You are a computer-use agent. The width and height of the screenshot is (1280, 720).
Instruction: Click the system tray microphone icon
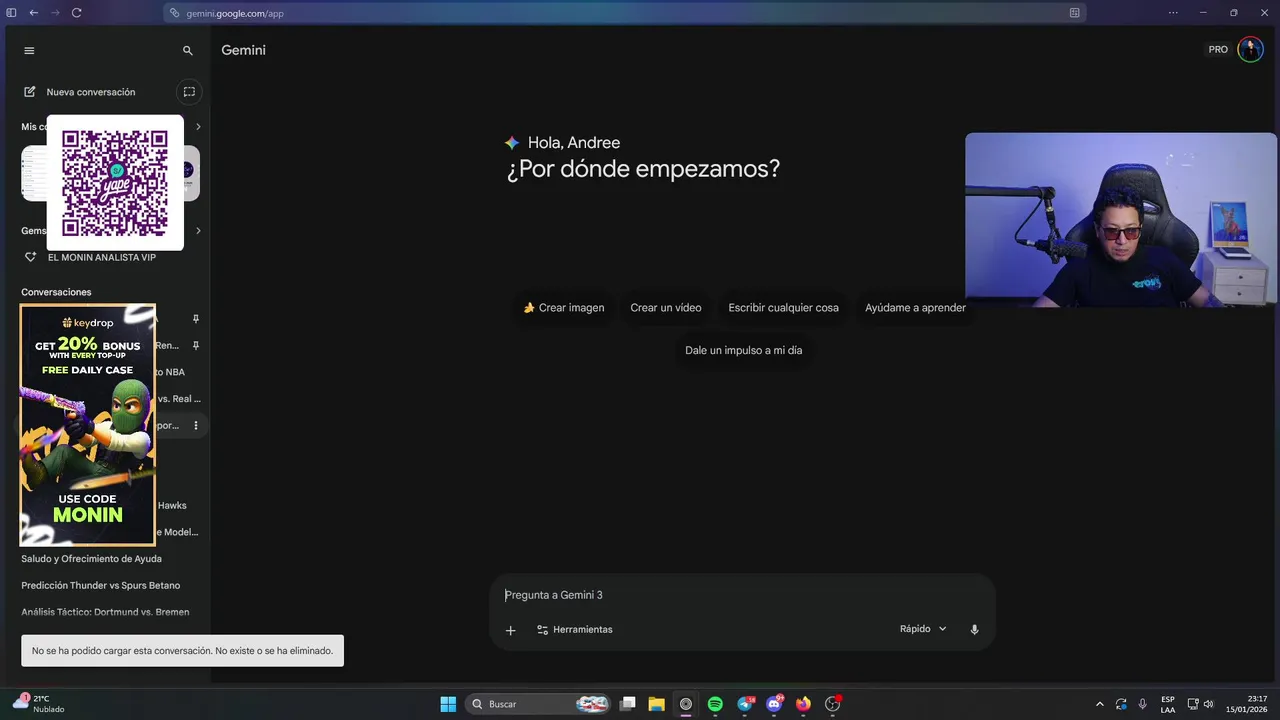(x=1143, y=704)
